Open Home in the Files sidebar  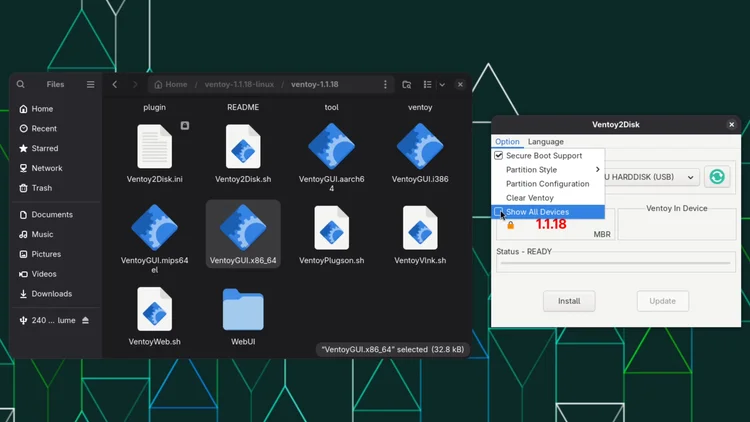(55, 109)
